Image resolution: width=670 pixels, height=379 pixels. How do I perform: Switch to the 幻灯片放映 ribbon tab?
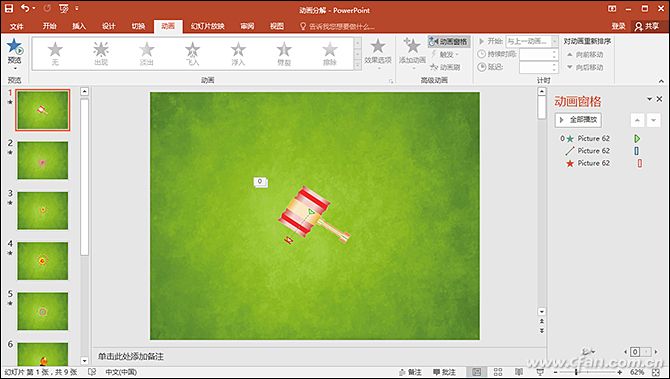tap(207, 26)
